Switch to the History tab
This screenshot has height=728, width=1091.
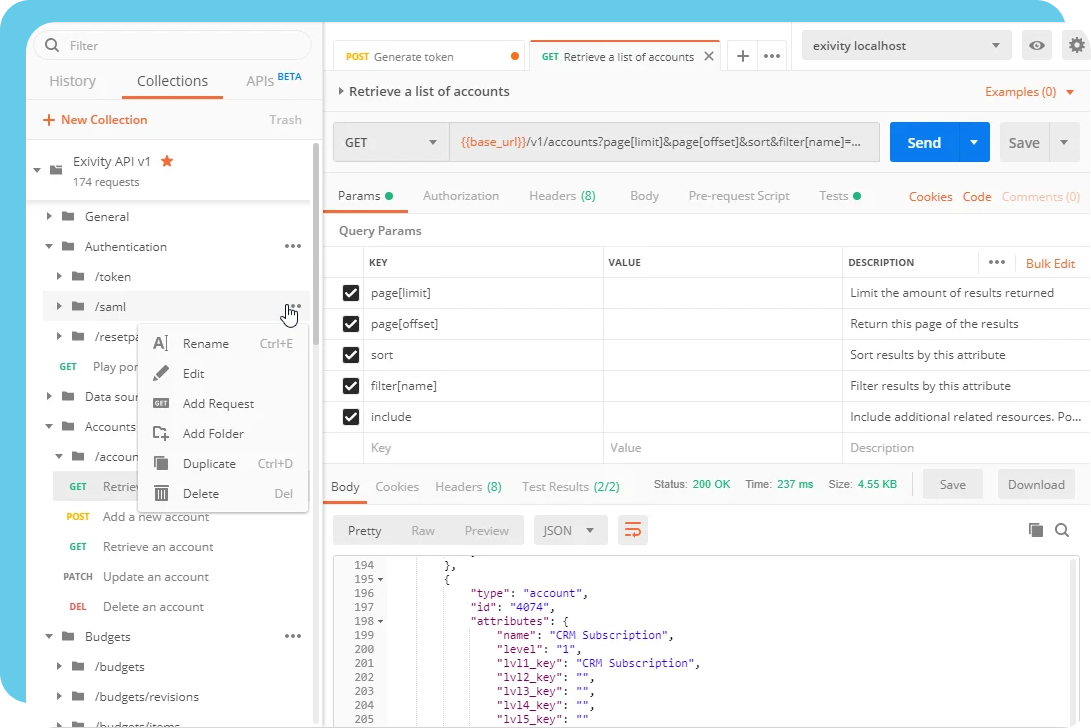coord(72,81)
